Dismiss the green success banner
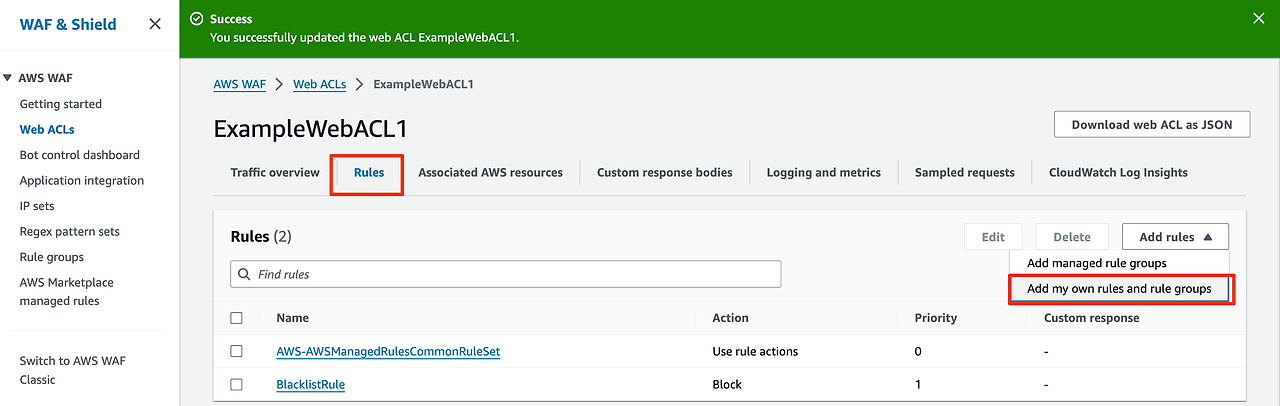Image resolution: width=1280 pixels, height=406 pixels. click(x=1258, y=18)
